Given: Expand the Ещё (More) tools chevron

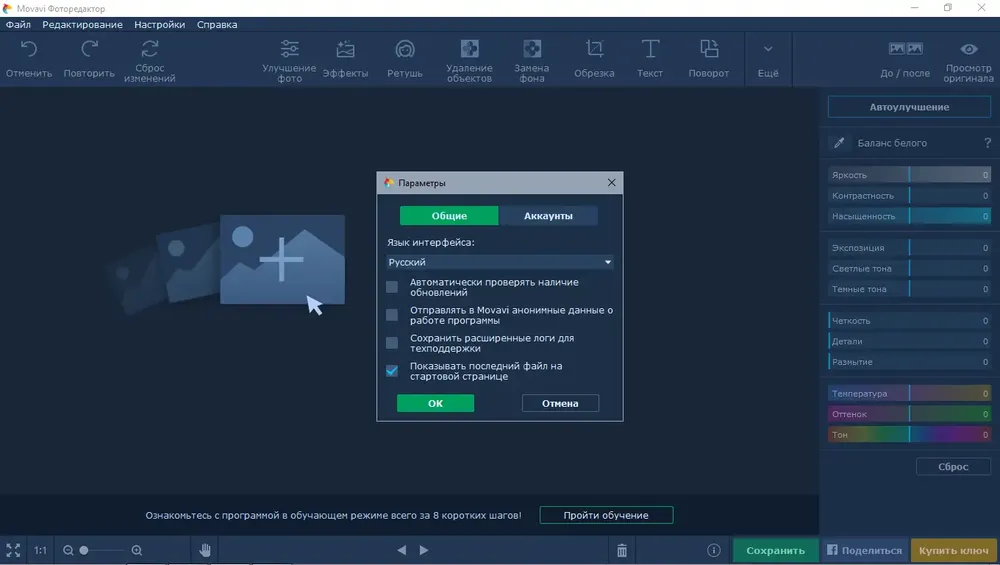Looking at the screenshot, I should (768, 57).
